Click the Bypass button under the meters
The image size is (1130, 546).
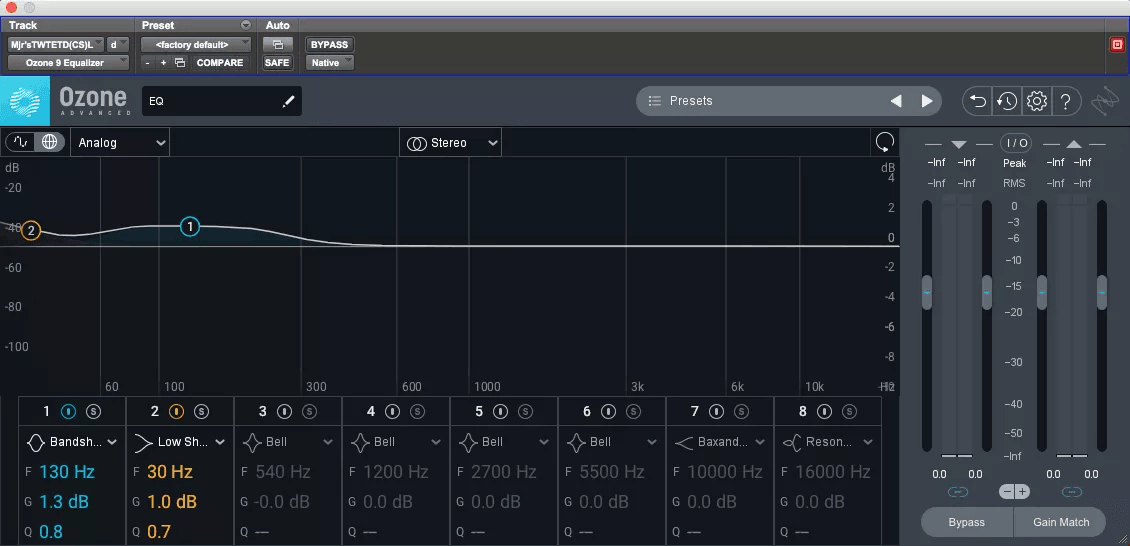pos(966,522)
